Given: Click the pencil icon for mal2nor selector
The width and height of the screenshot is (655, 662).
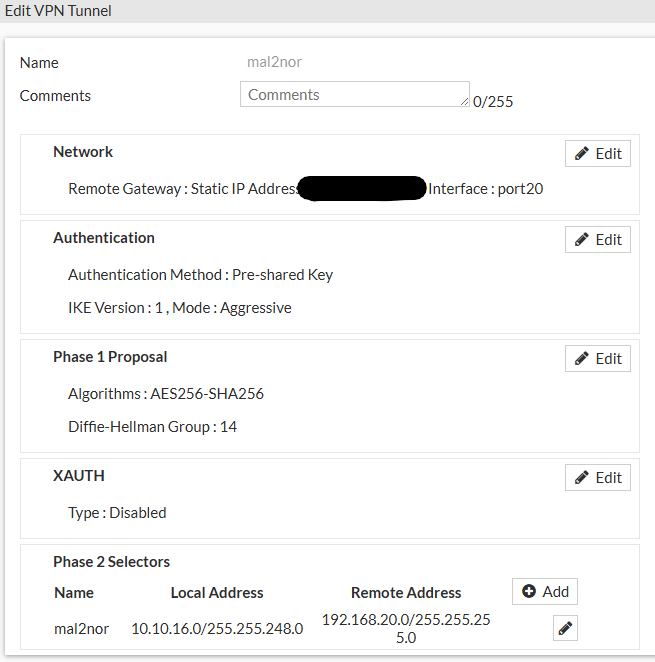Looking at the screenshot, I should click(565, 628).
